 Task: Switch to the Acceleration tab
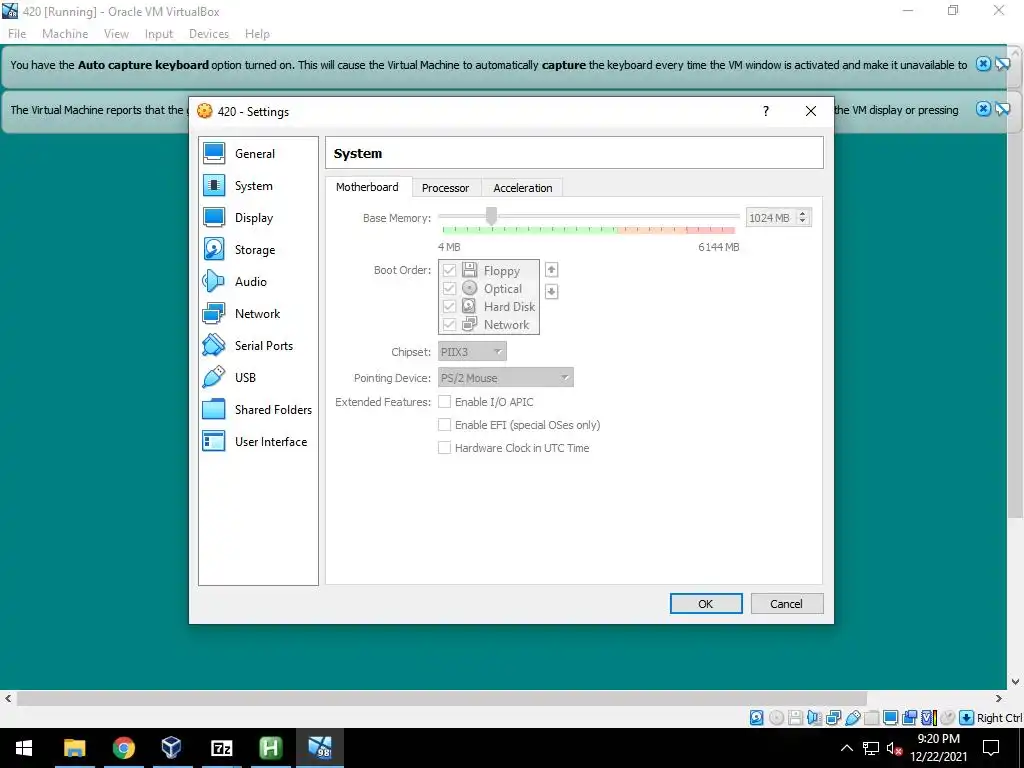click(x=522, y=187)
